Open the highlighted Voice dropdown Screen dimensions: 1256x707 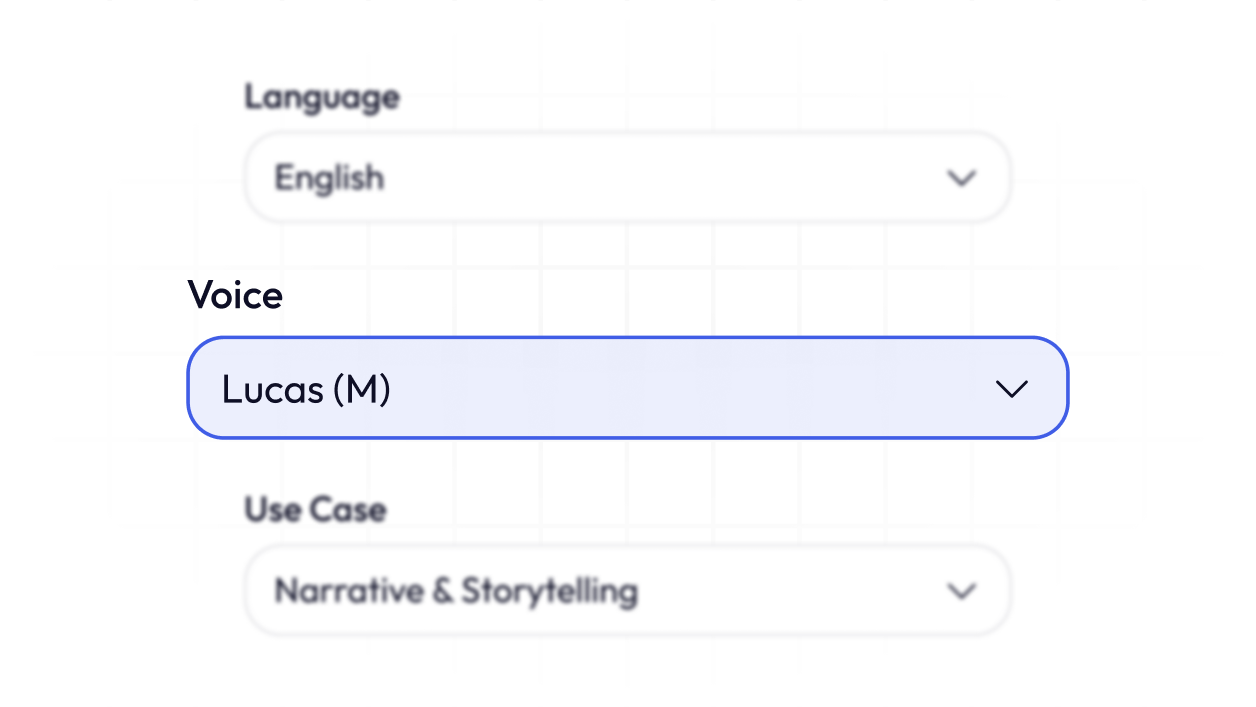[x=627, y=388]
